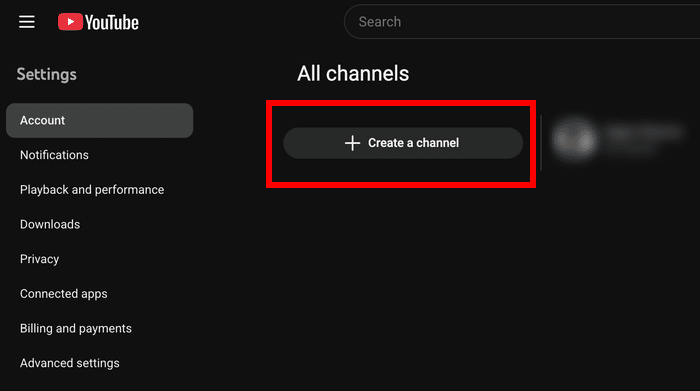Click the Settings sidebar title
This screenshot has width=700, height=391.
pos(46,75)
